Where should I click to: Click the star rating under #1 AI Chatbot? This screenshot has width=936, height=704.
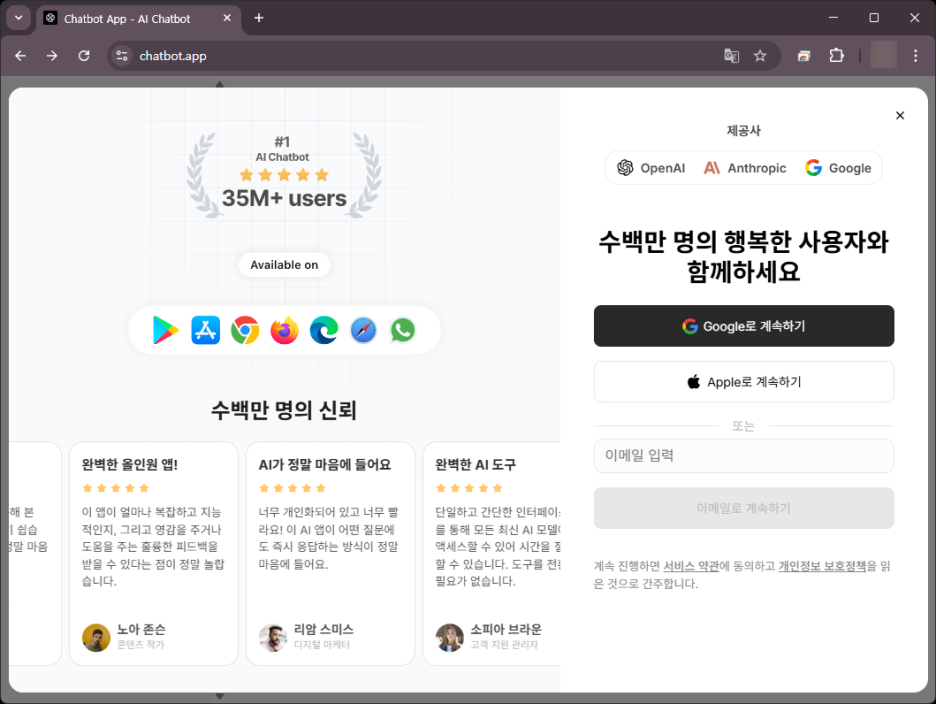pos(284,175)
